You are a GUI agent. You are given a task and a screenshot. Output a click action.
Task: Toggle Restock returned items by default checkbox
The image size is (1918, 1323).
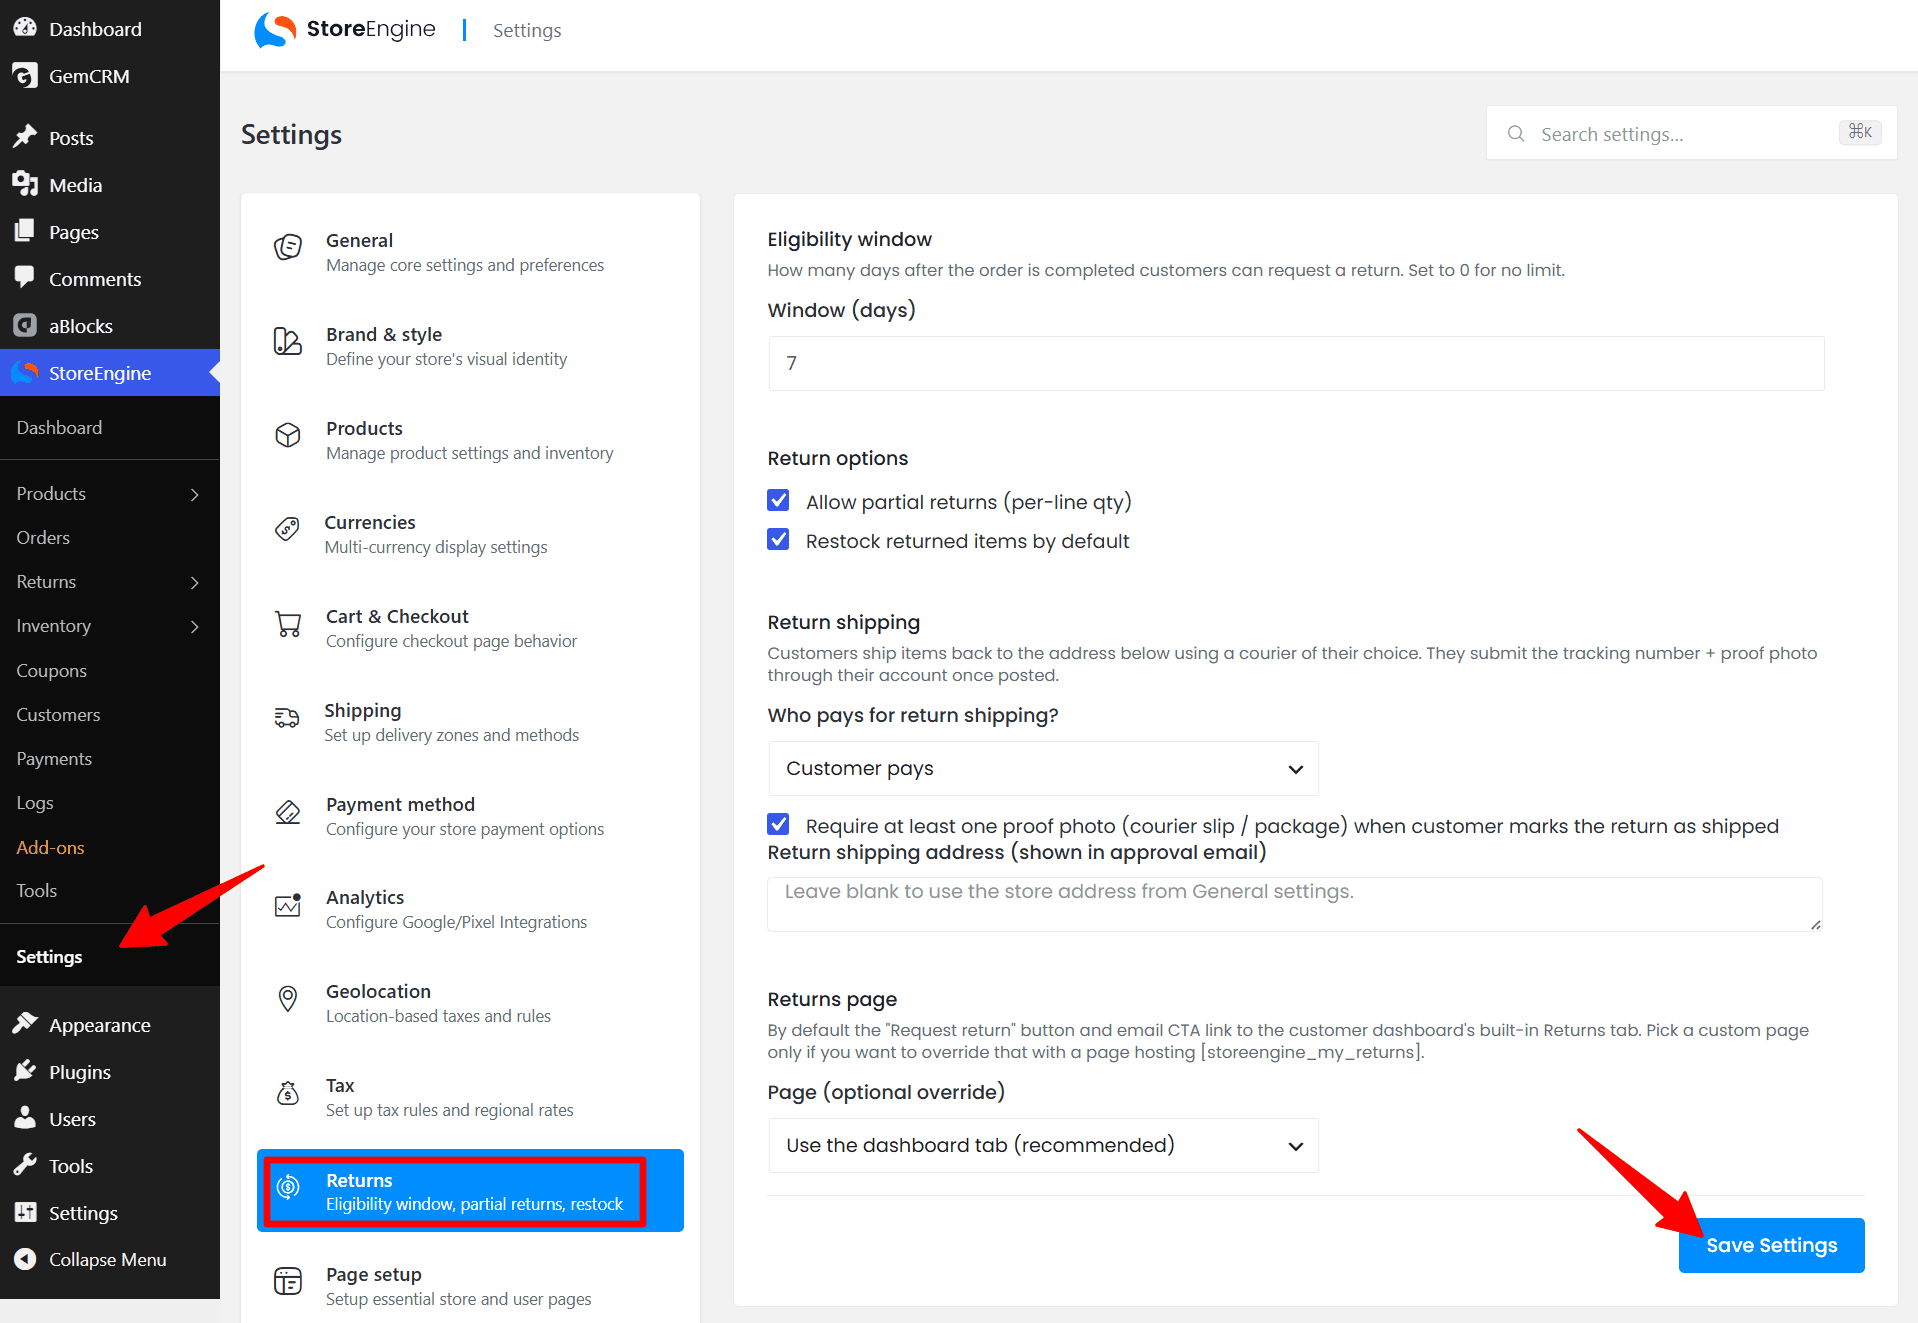(778, 540)
